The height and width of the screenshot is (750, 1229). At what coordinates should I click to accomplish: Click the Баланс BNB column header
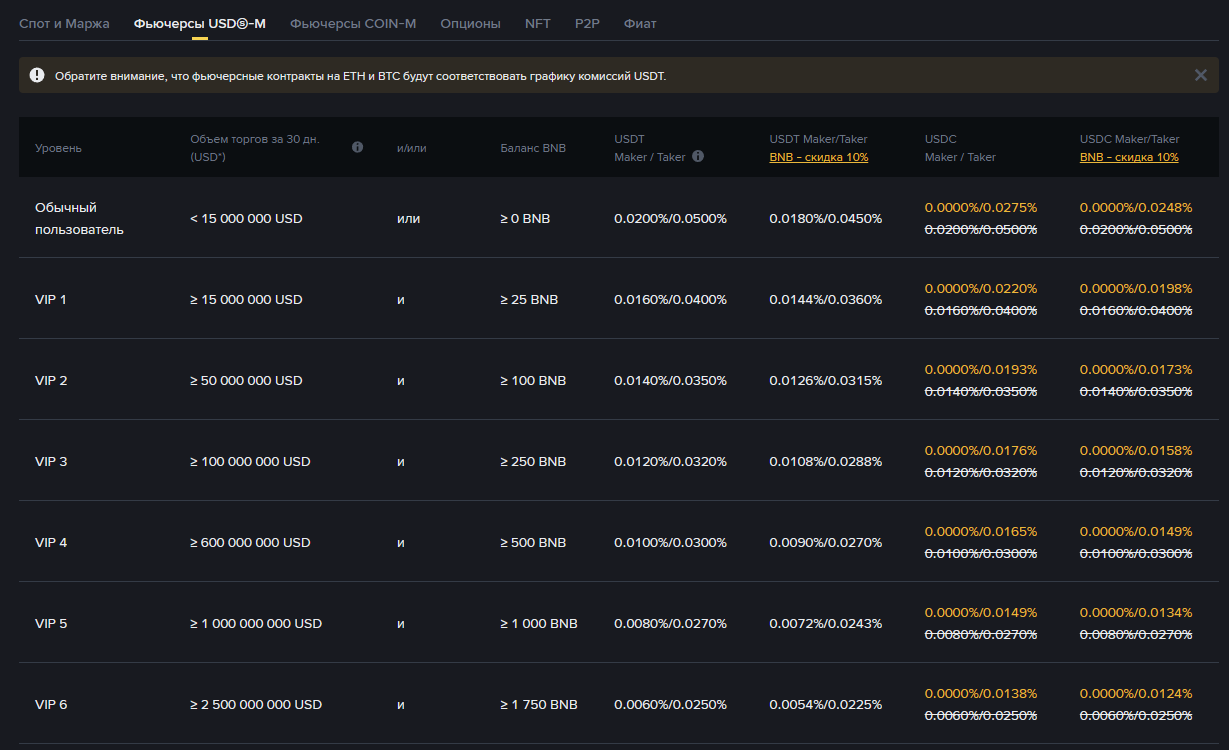pyautogui.click(x=533, y=148)
